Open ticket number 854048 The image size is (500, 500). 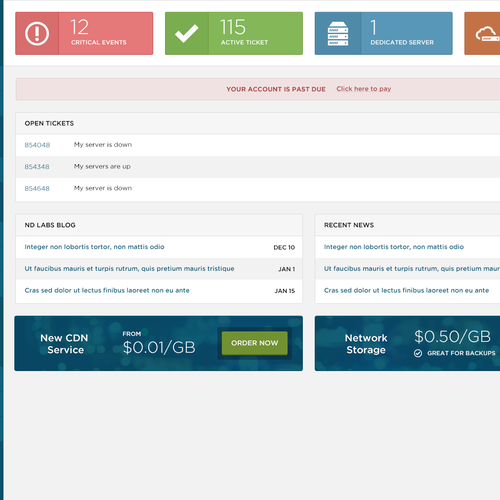click(x=37, y=145)
